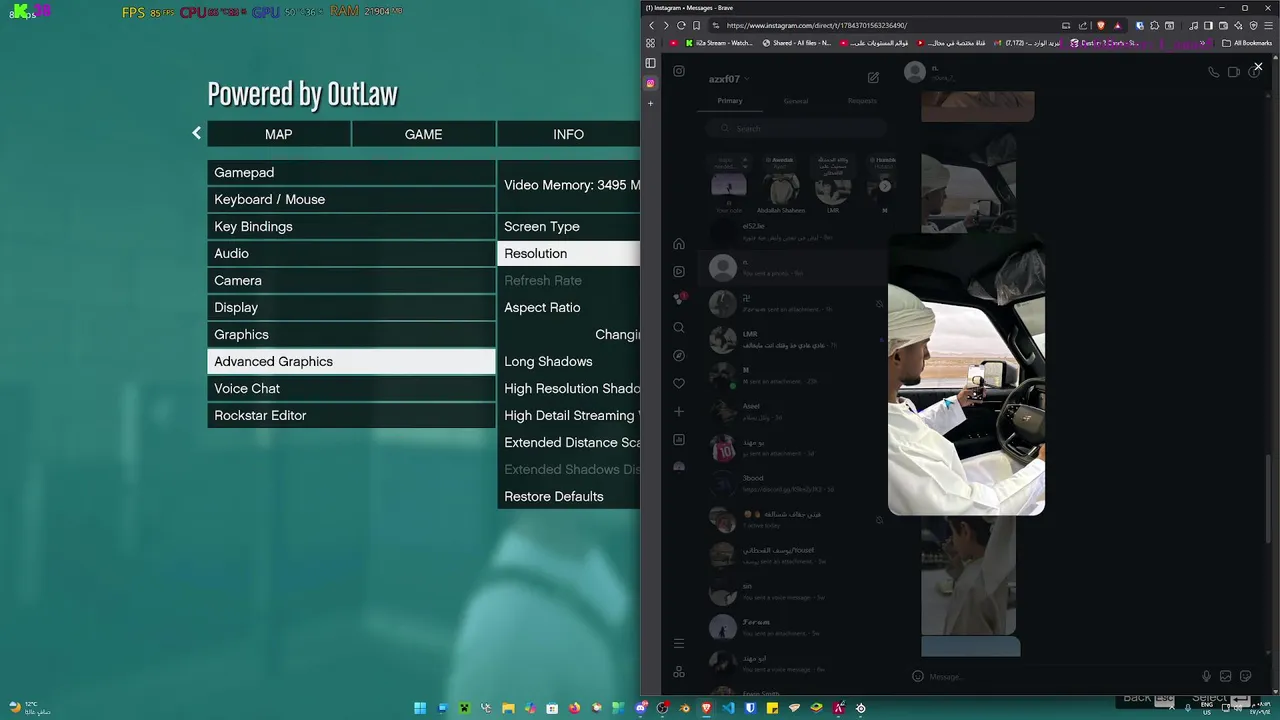Switch to the GAME tab
Viewport: 1280px width, 720px height.
424,134
